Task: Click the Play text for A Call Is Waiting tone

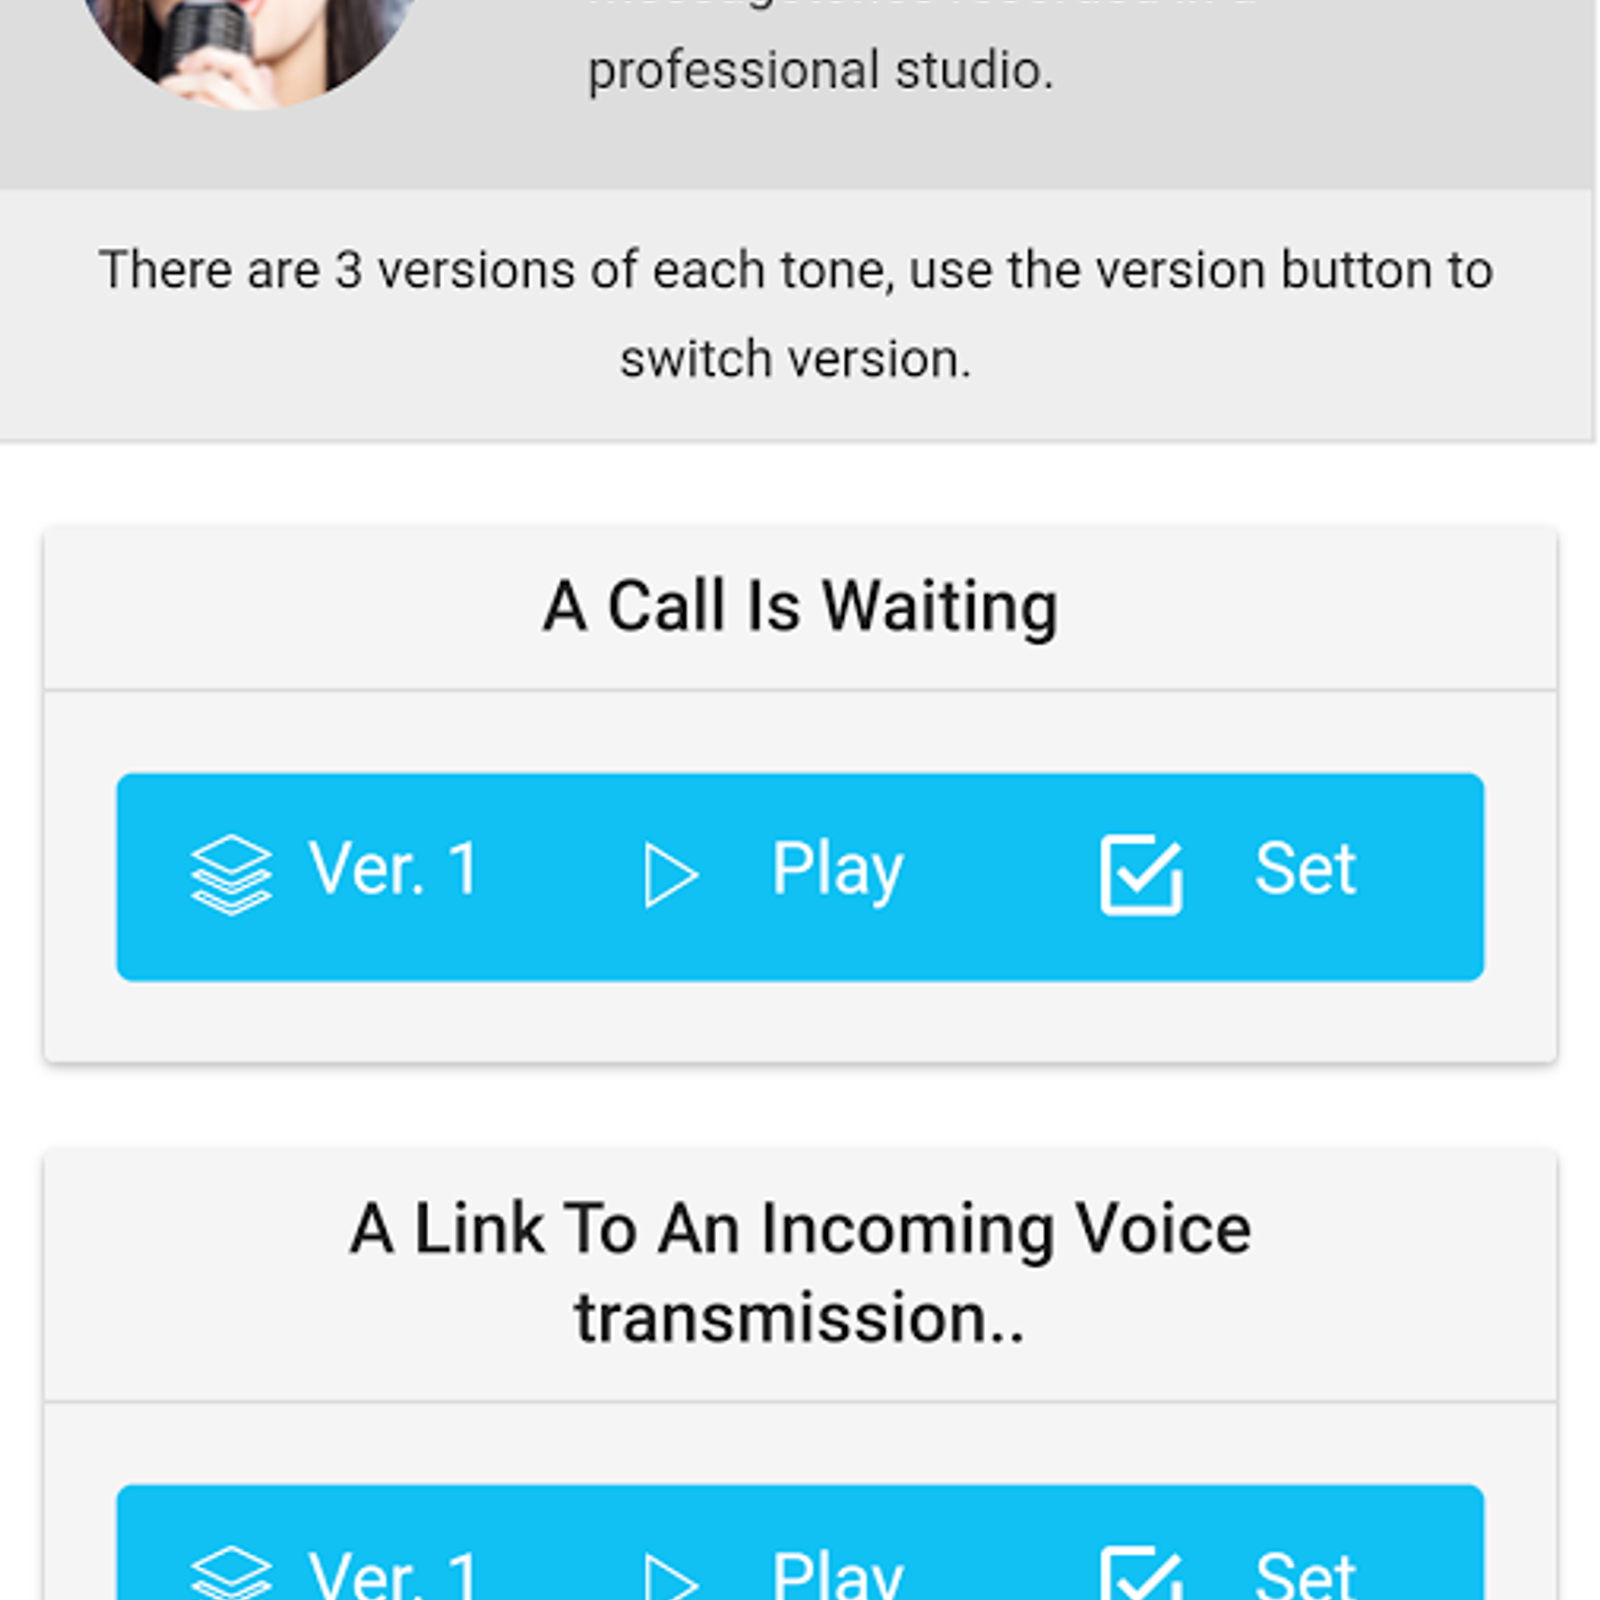Action: point(838,871)
